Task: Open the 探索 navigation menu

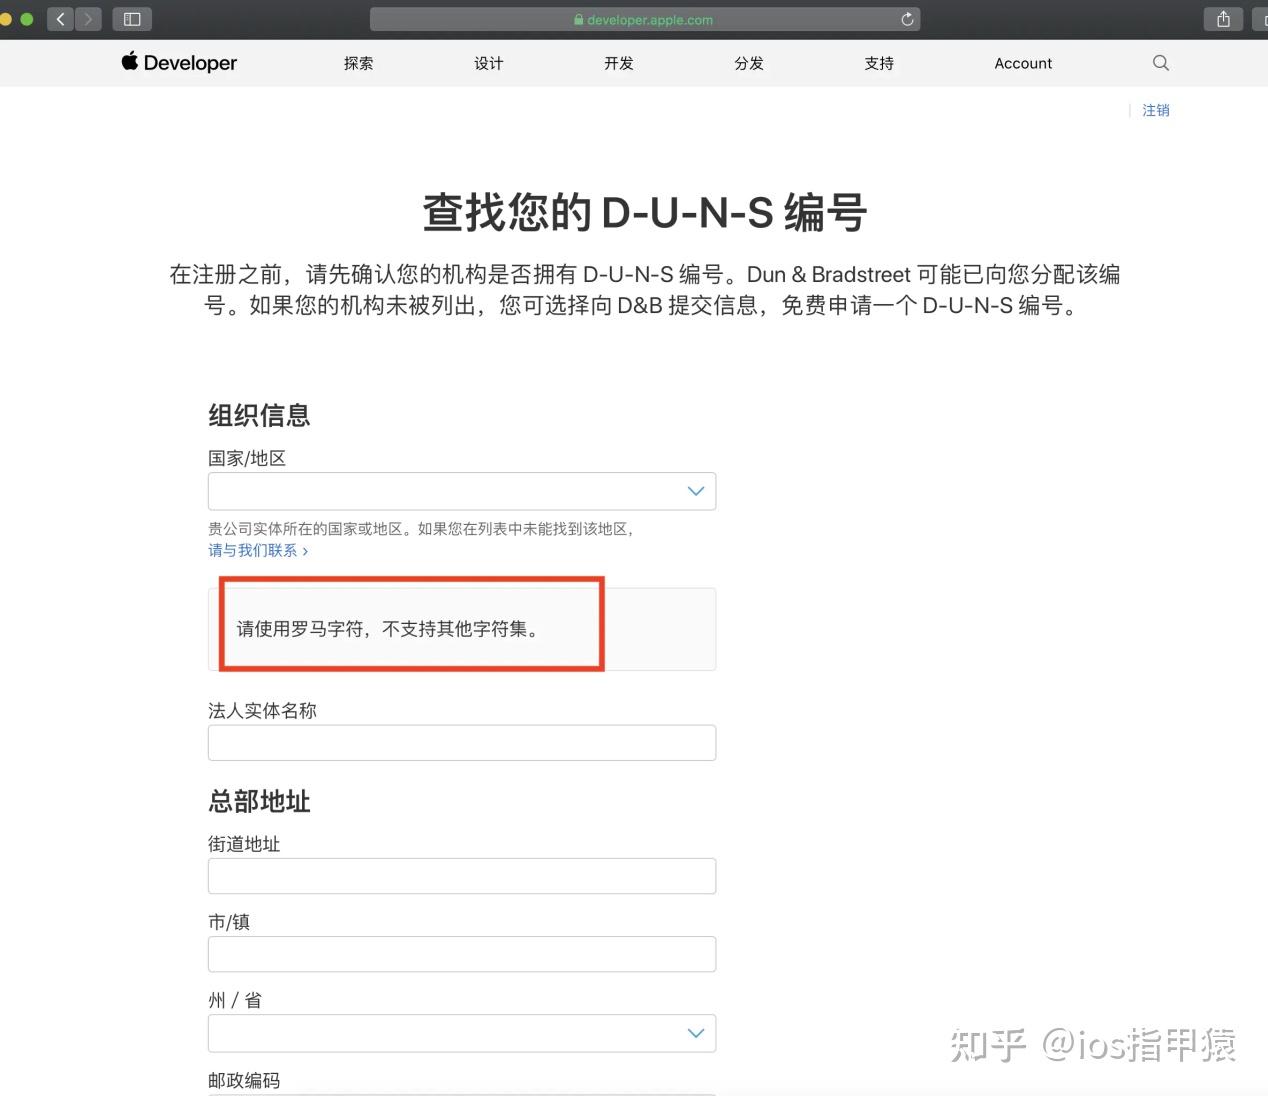Action: tap(359, 63)
